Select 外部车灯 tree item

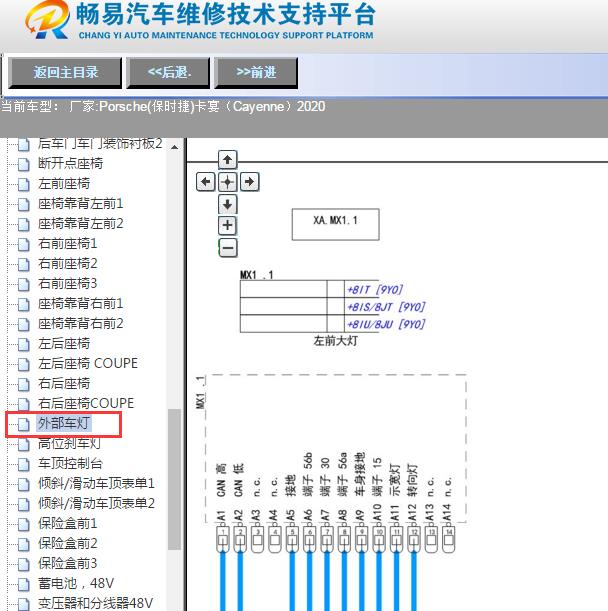pyautogui.click(x=64, y=423)
